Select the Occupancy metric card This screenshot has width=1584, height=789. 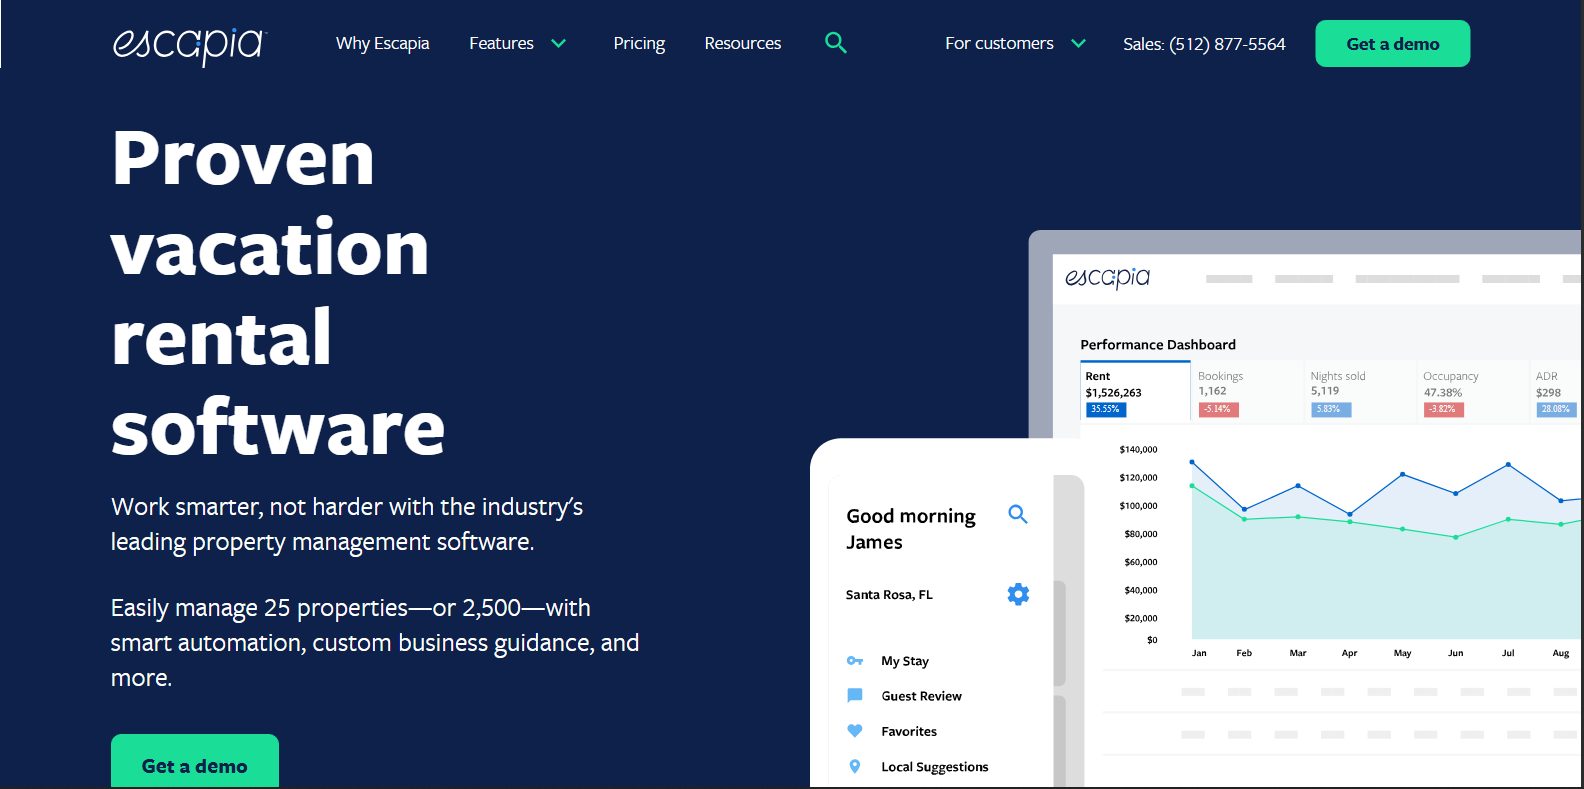click(1473, 392)
